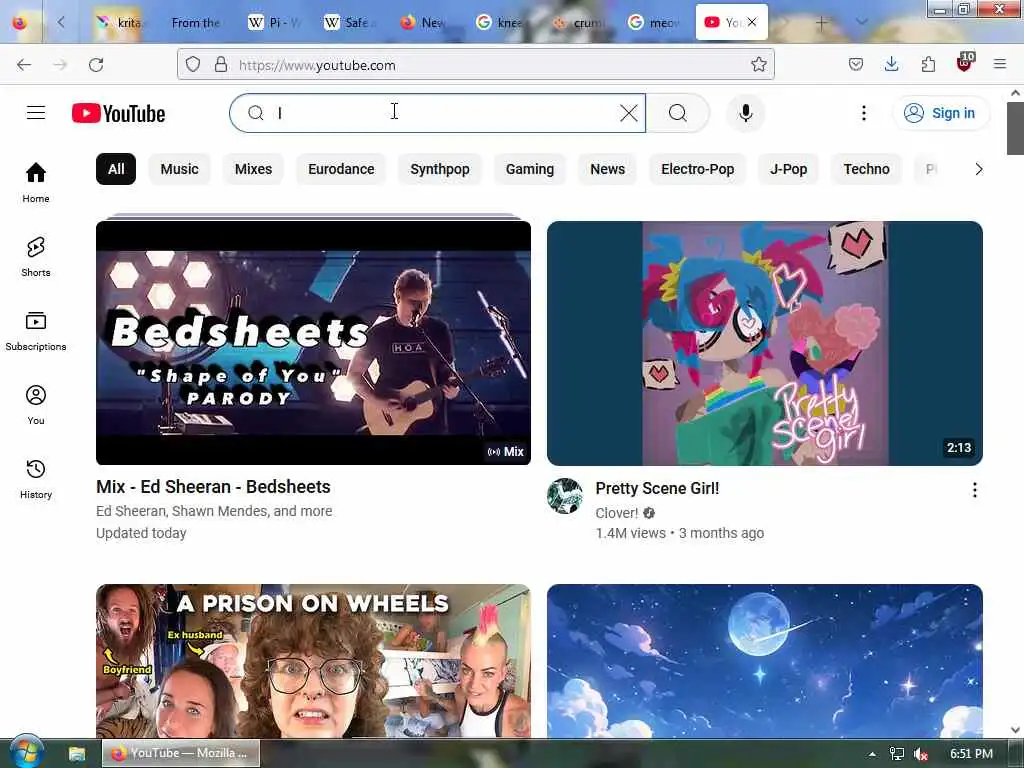Viewport: 1024px width, 768px height.
Task: Open the A Prison On Wheels thumbnail
Action: 313,661
